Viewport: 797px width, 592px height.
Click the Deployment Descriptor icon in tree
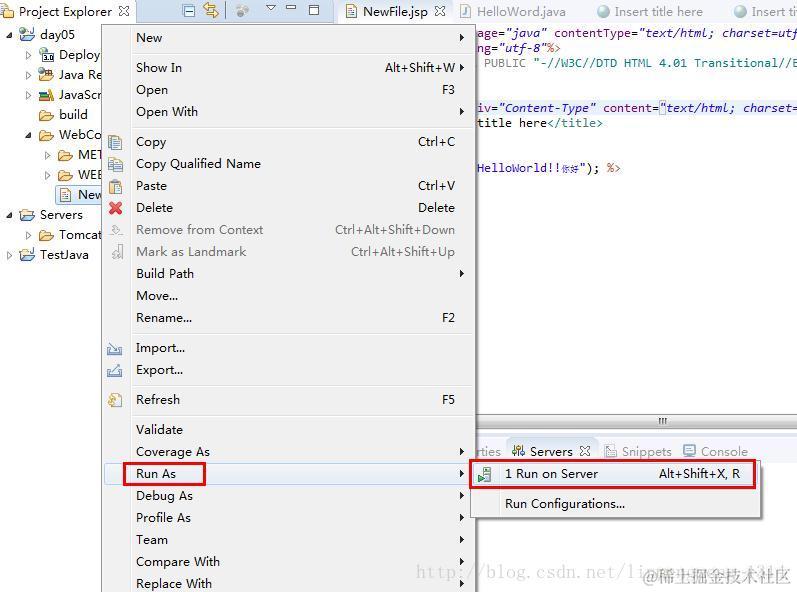47,54
